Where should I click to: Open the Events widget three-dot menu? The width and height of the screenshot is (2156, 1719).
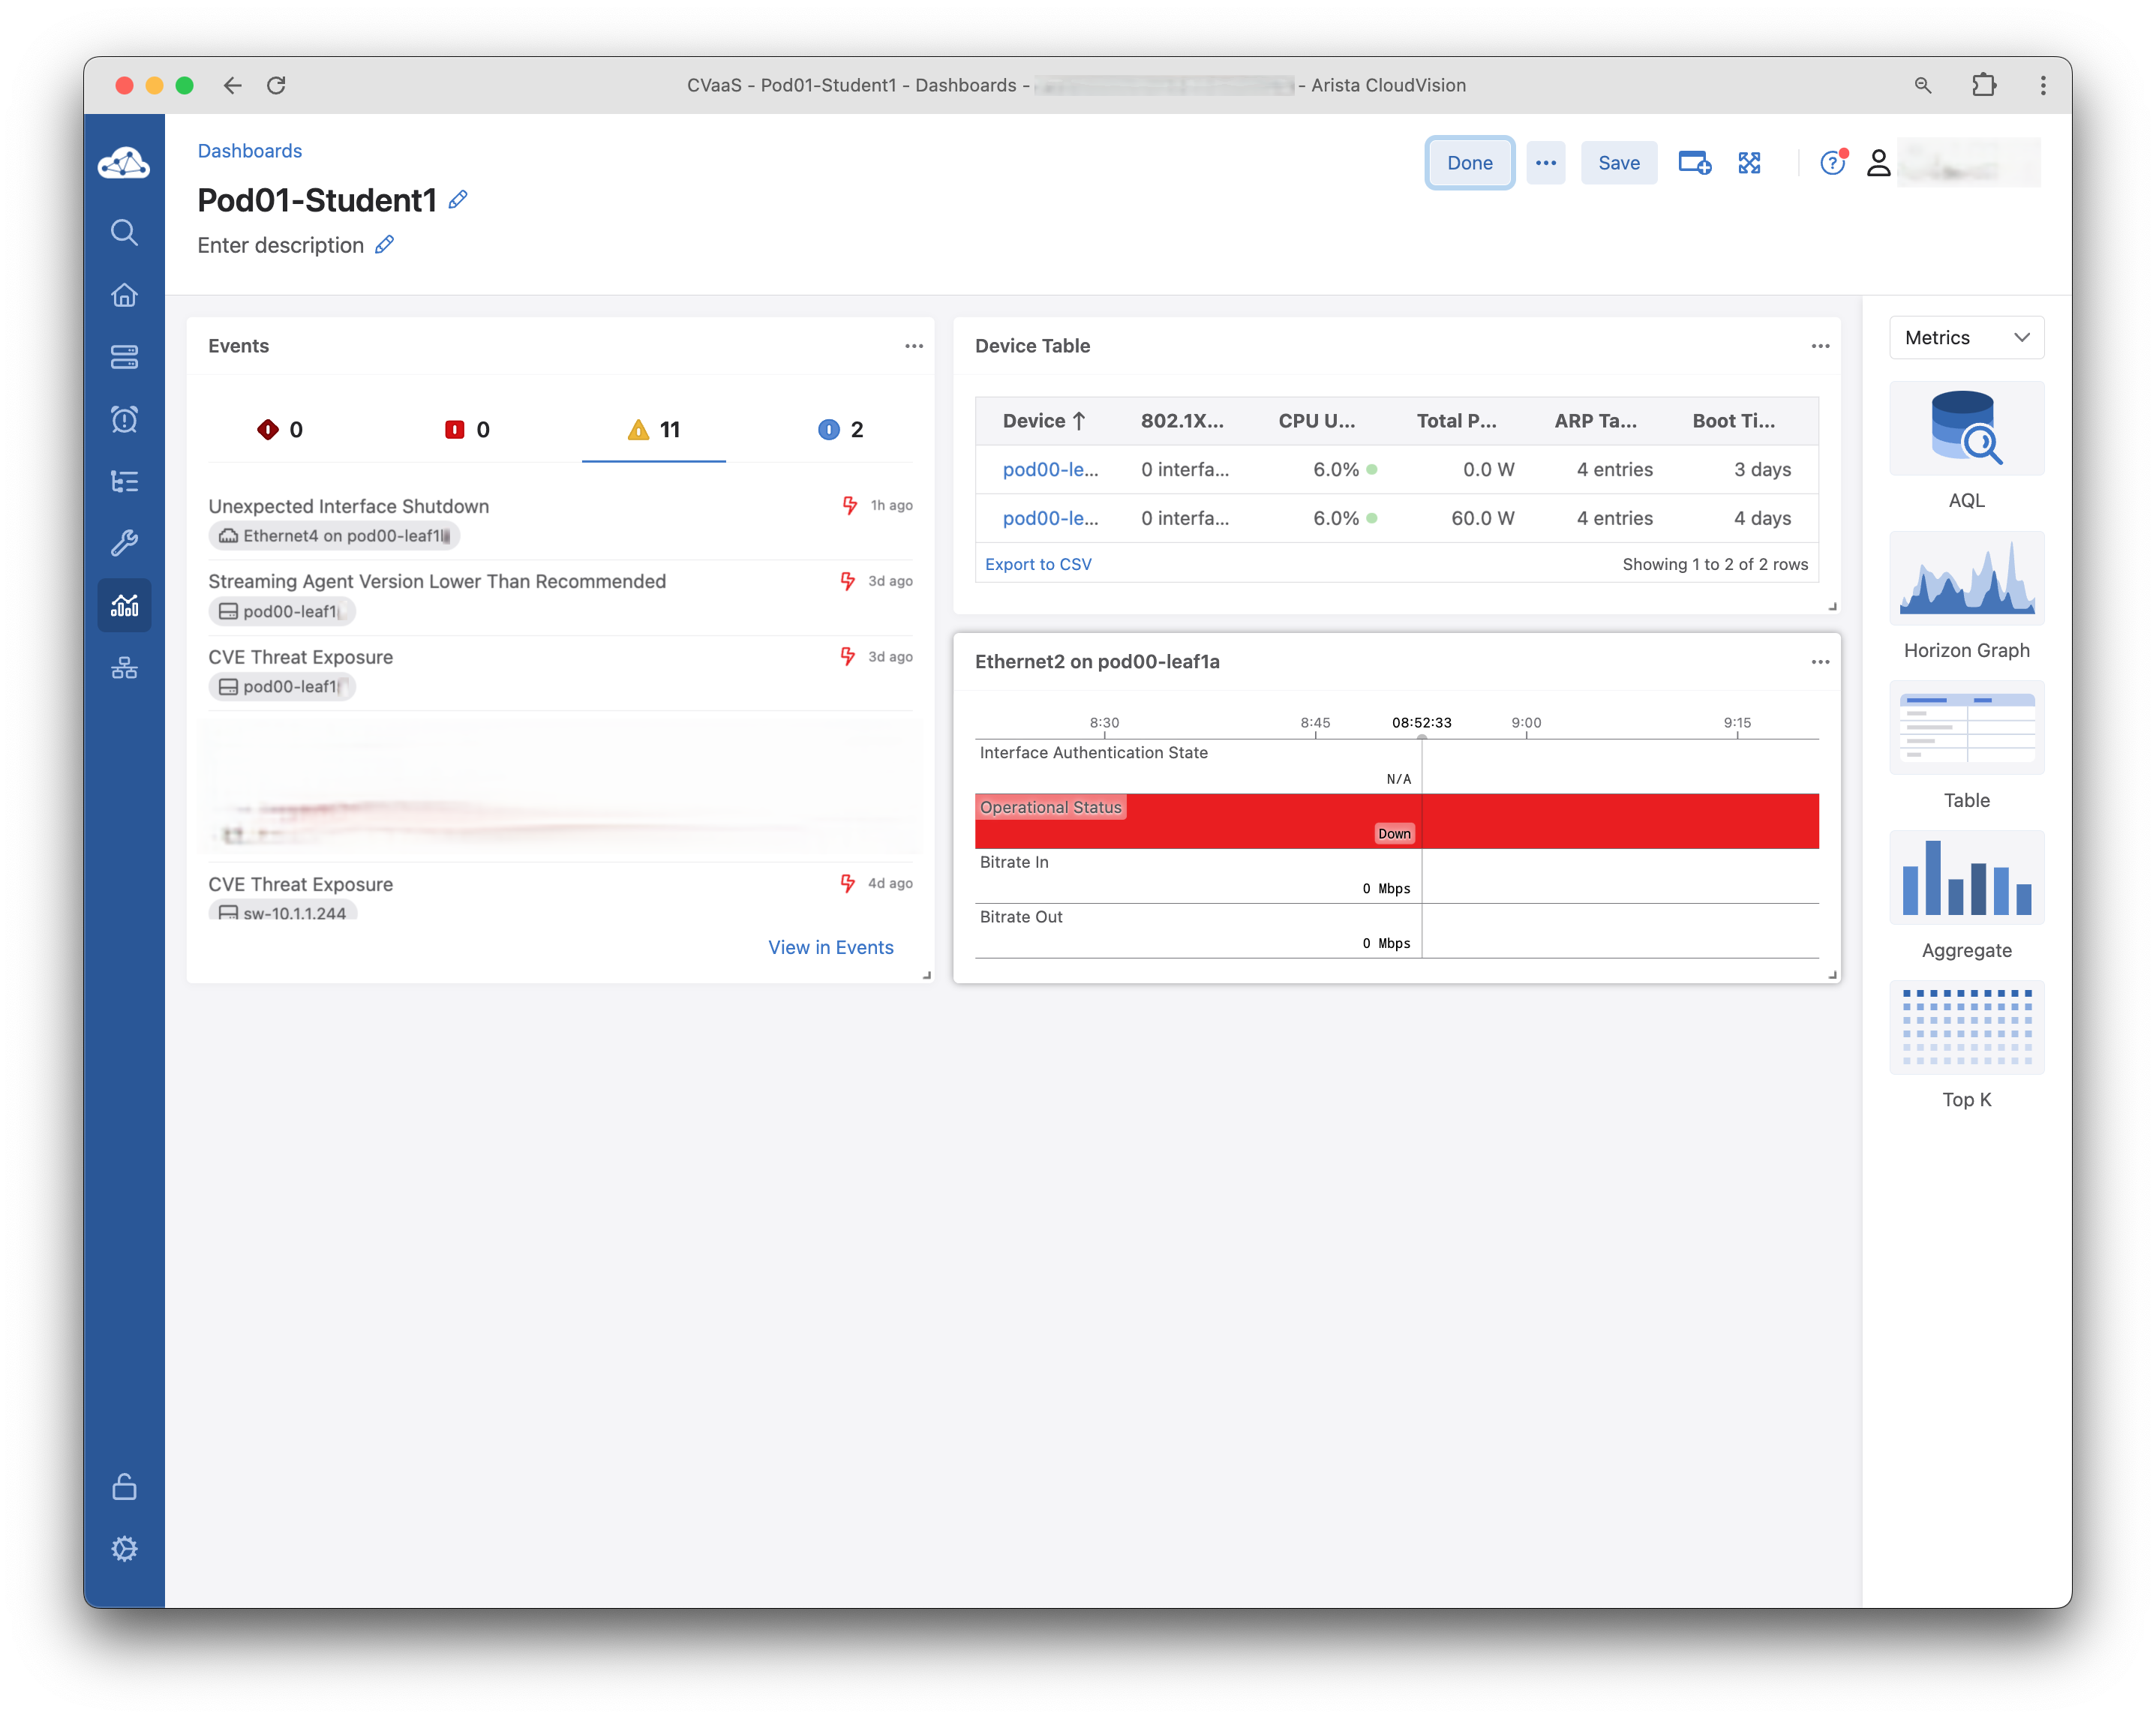[x=913, y=346]
